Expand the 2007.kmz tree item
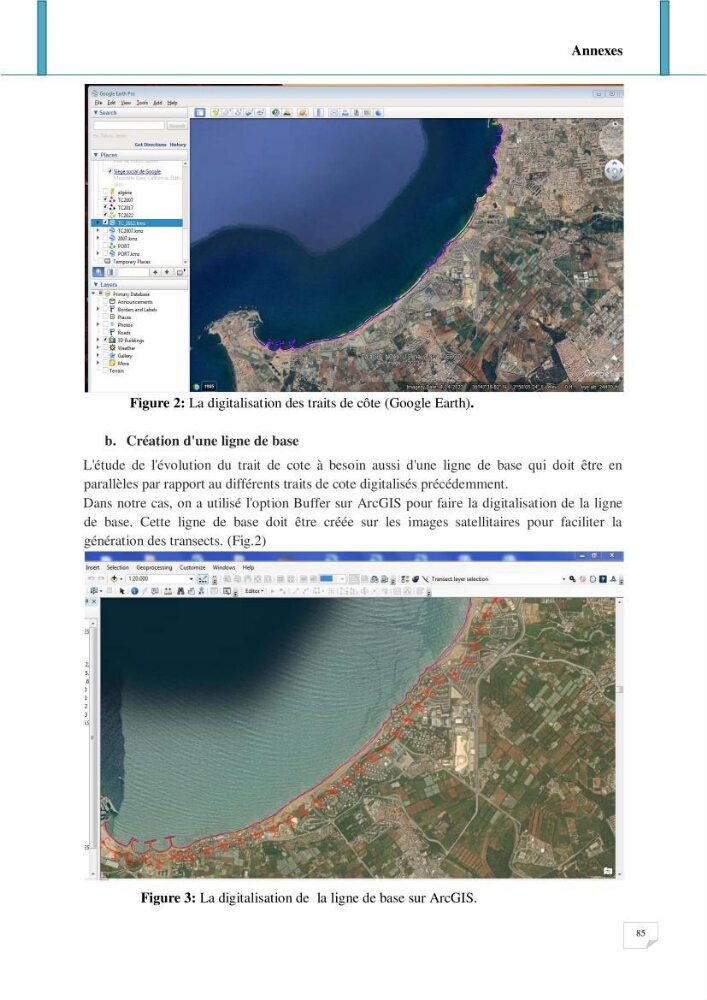The width and height of the screenshot is (707, 1000). [98, 238]
